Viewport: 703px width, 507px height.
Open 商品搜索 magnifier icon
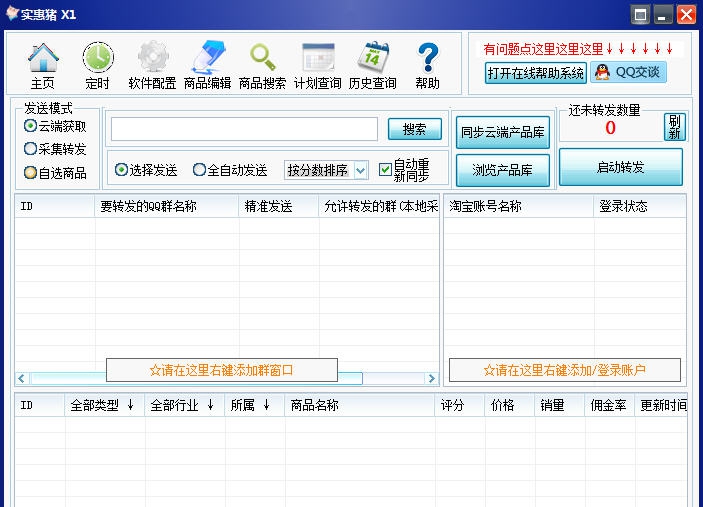pos(263,66)
